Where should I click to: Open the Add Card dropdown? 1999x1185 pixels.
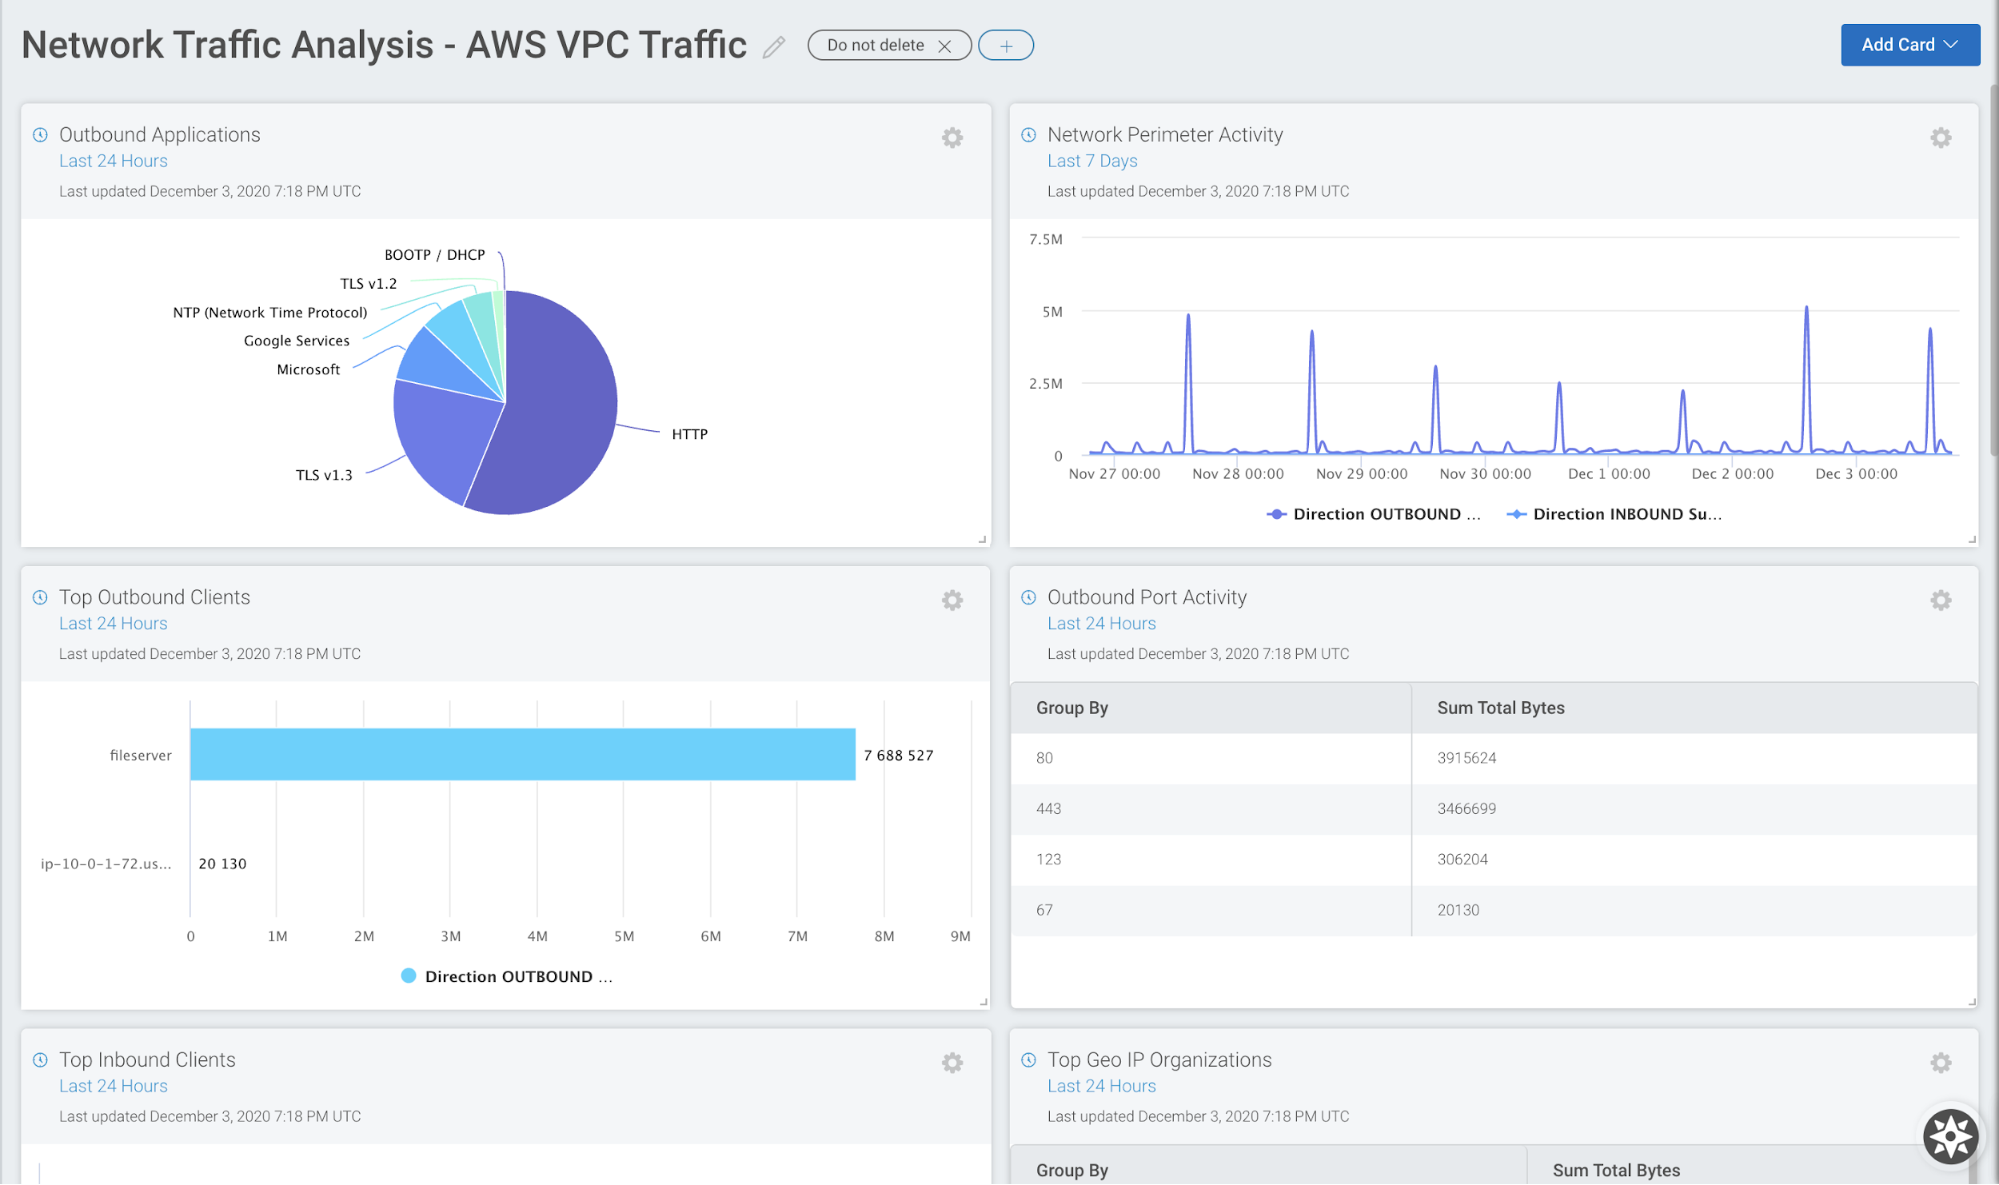(x=1909, y=45)
